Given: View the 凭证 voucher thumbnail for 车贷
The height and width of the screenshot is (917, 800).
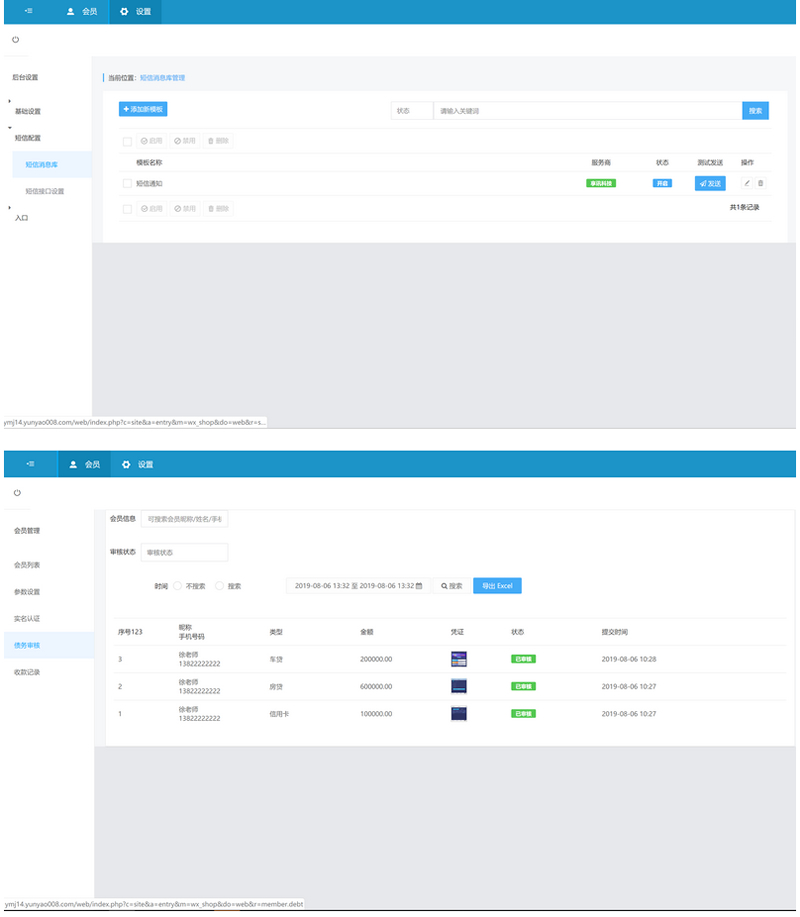Looking at the screenshot, I should [x=458, y=659].
